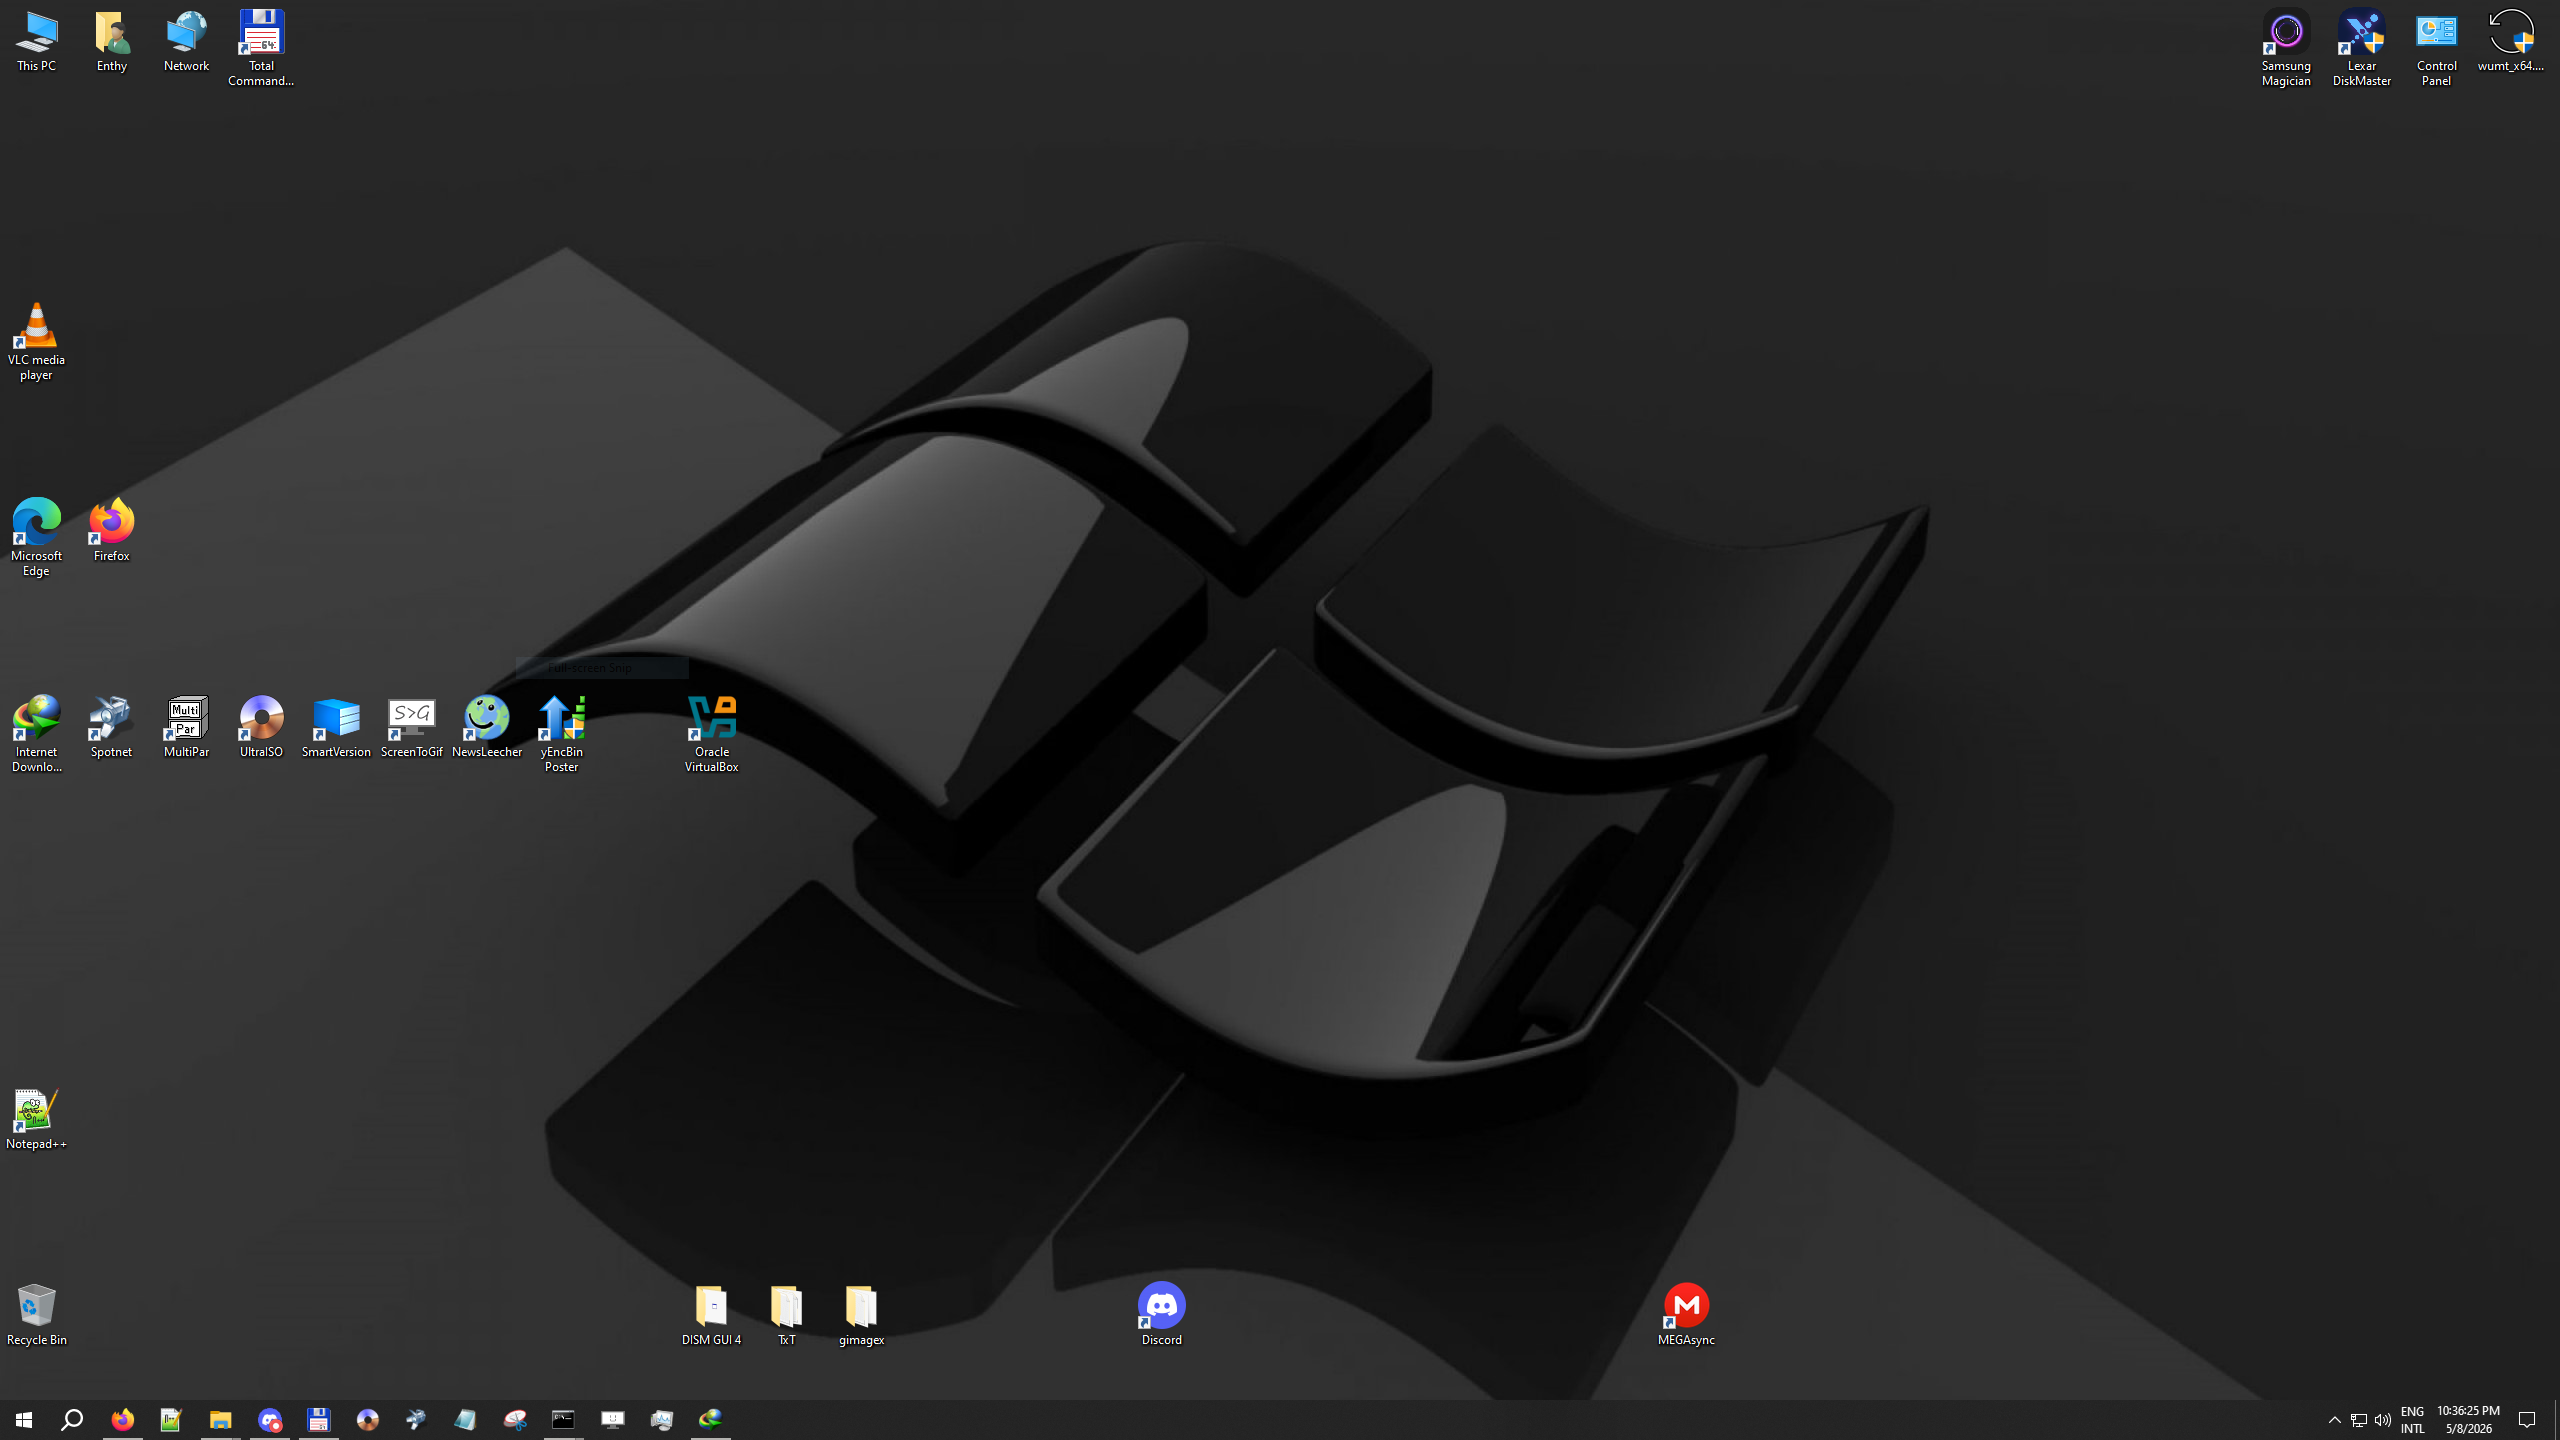The width and height of the screenshot is (2560, 1440).
Task: Select the UltraISO desktop shortcut
Action: 261,727
